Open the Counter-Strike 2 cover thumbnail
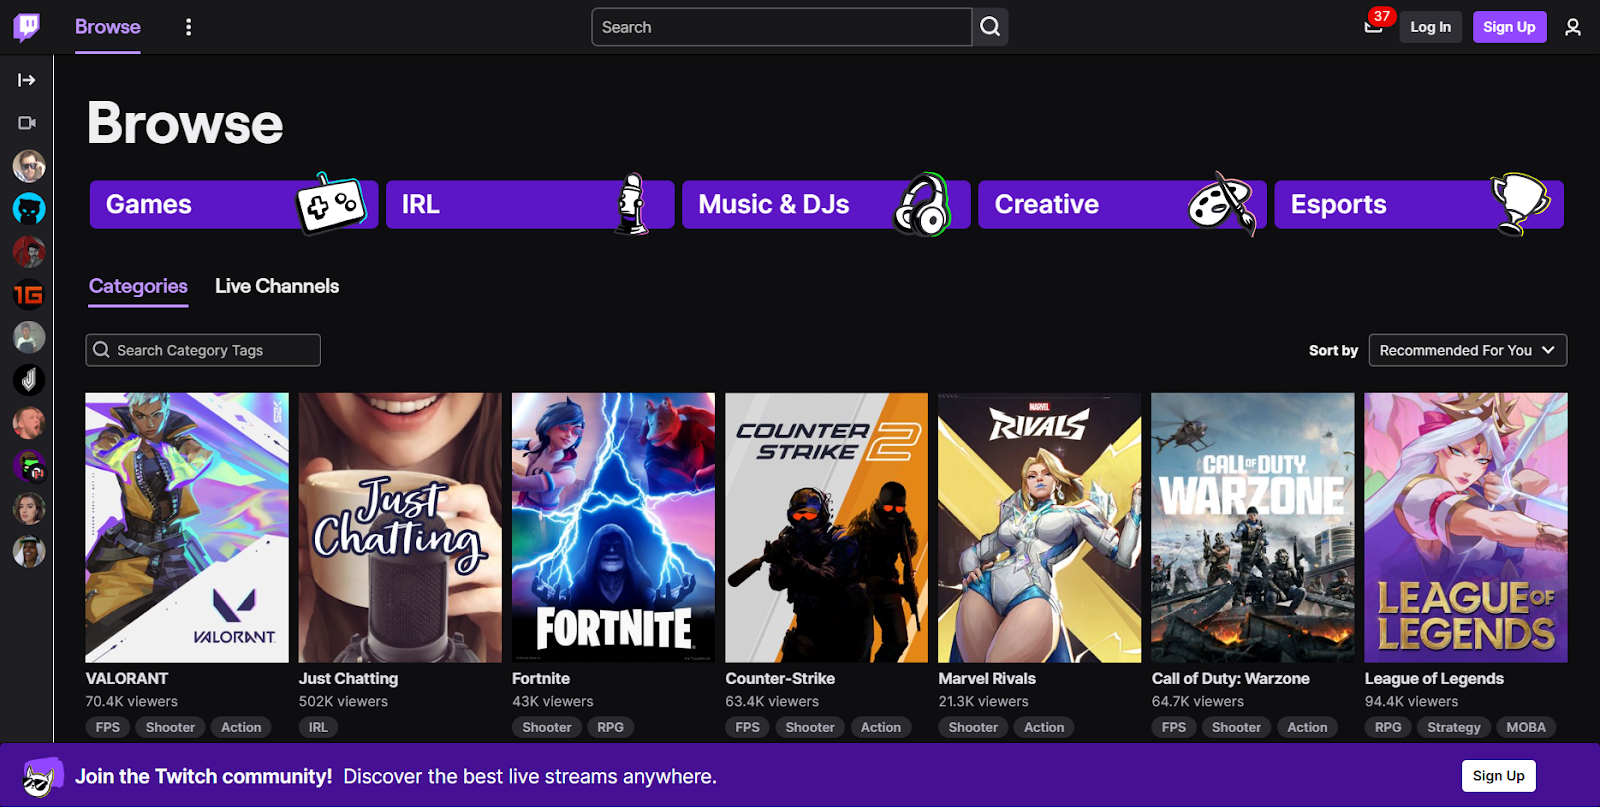This screenshot has width=1600, height=808. click(x=827, y=528)
